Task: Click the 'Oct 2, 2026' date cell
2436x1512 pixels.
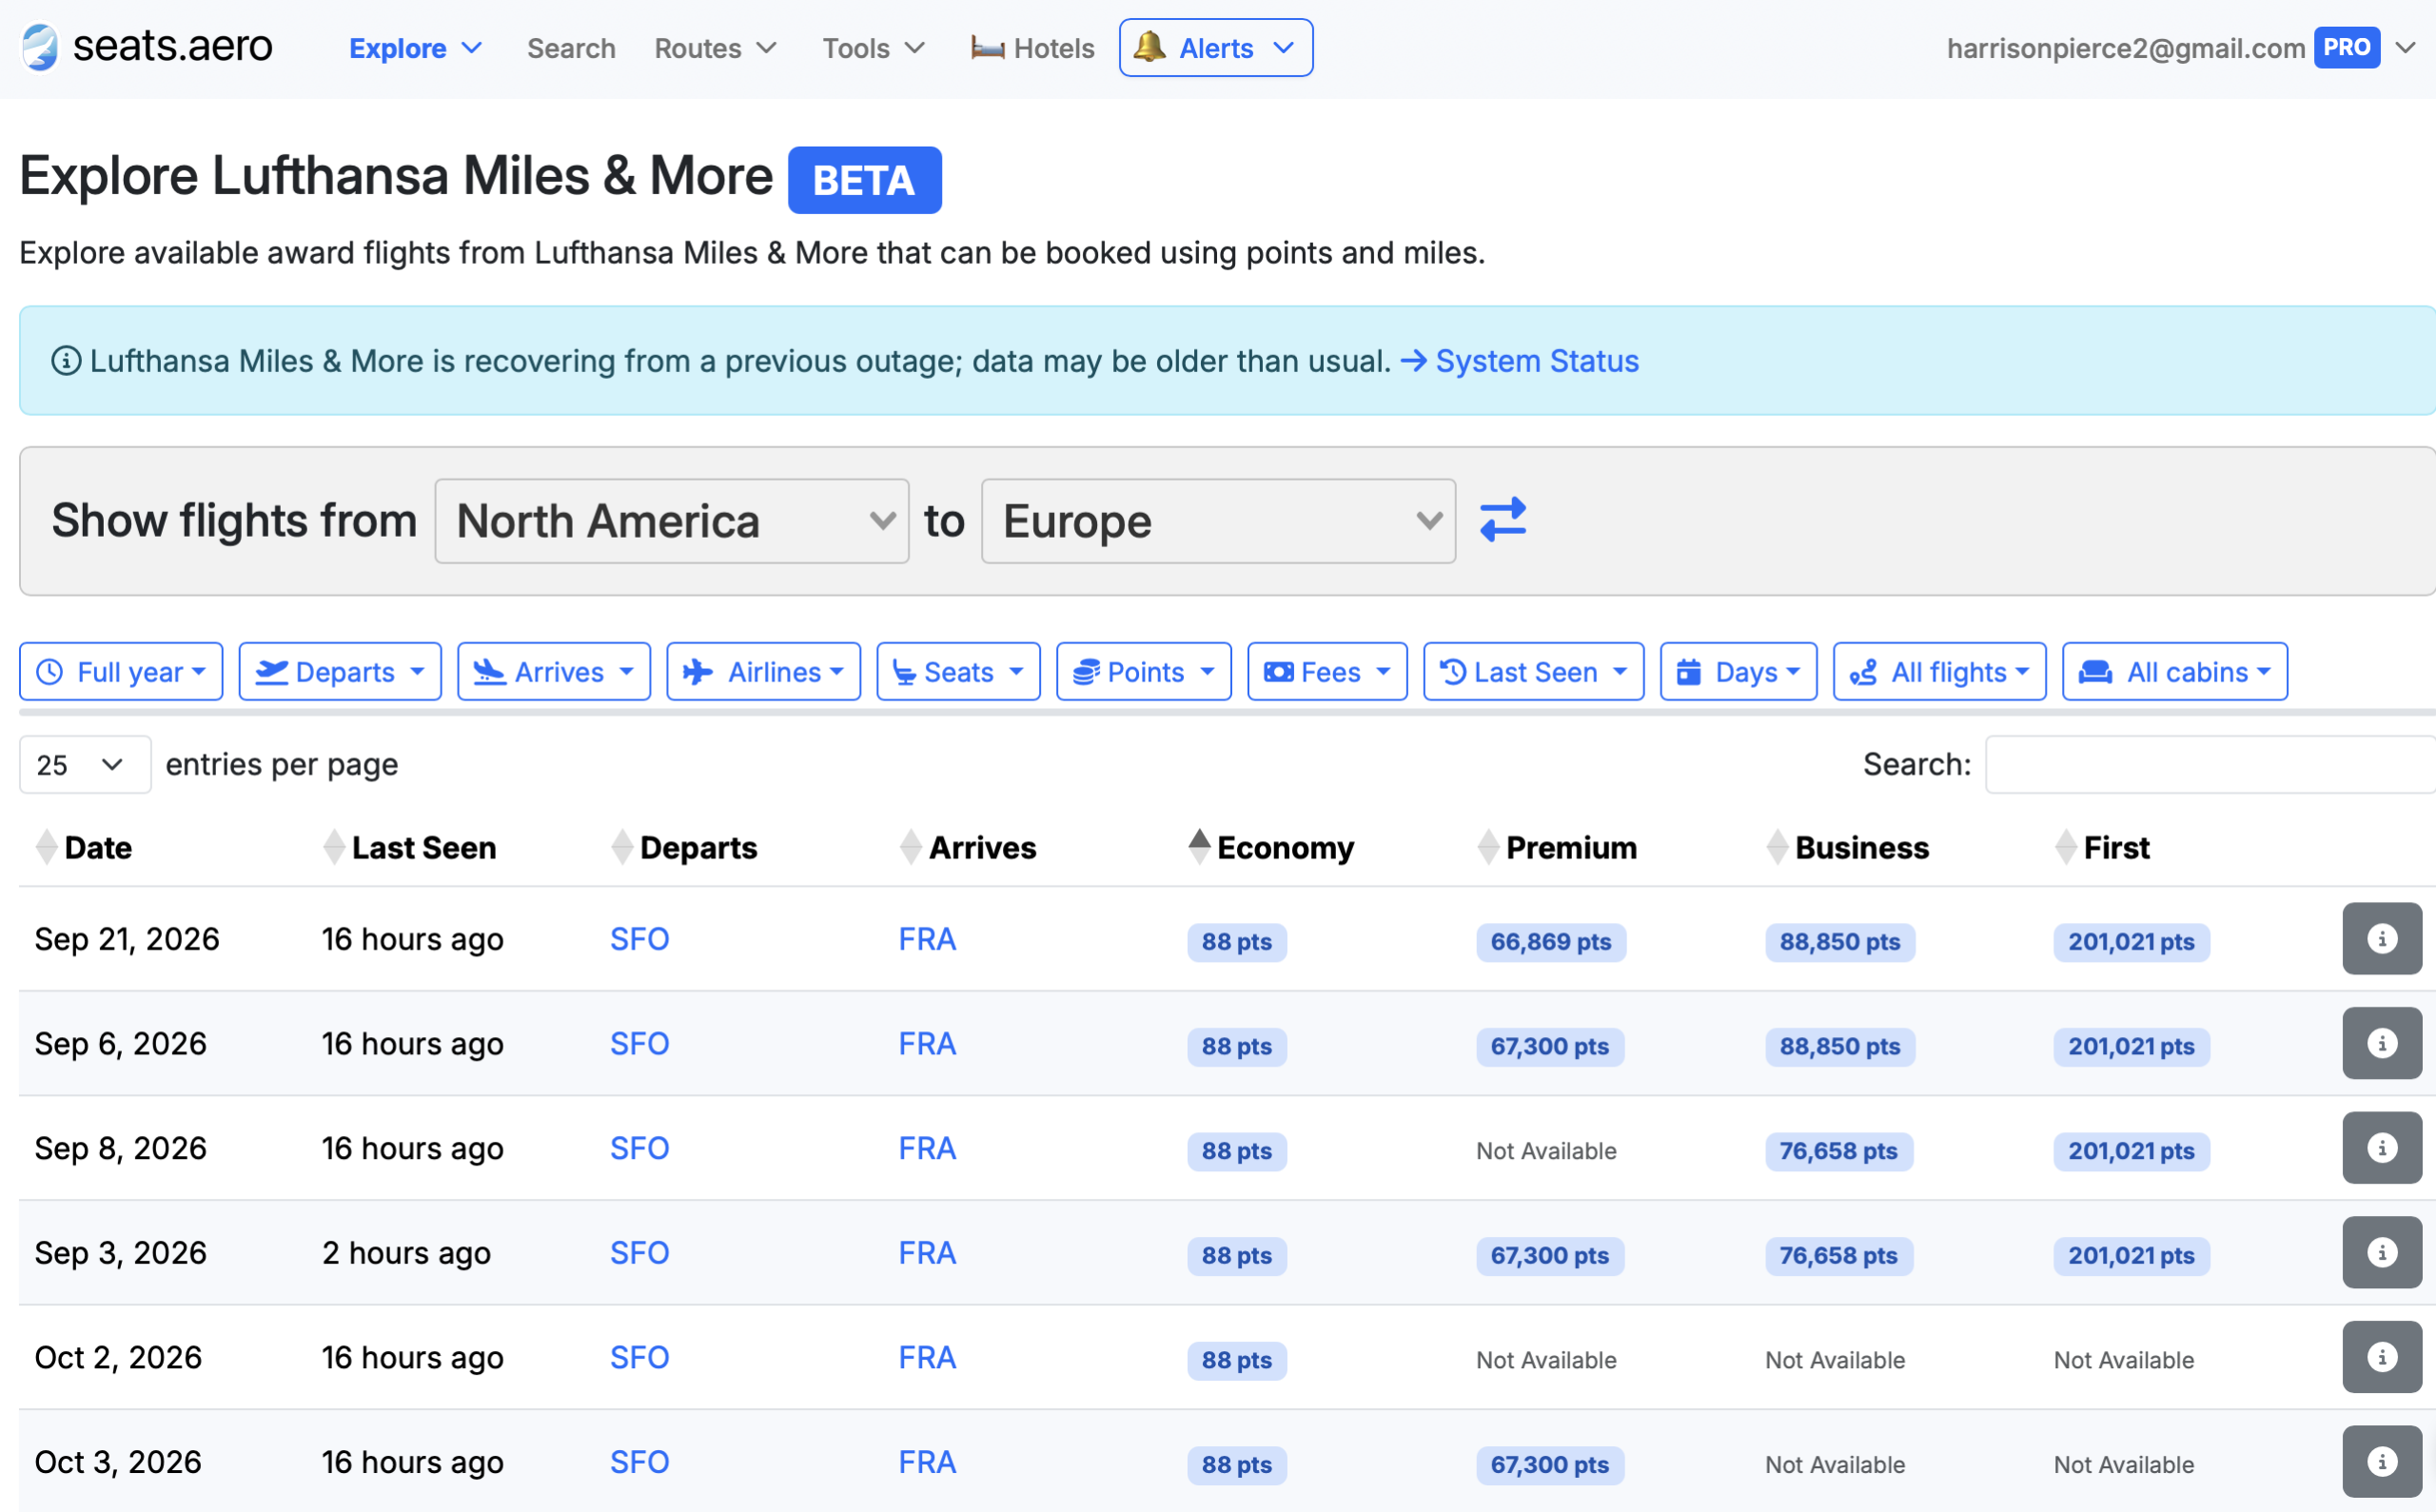Action: point(118,1357)
